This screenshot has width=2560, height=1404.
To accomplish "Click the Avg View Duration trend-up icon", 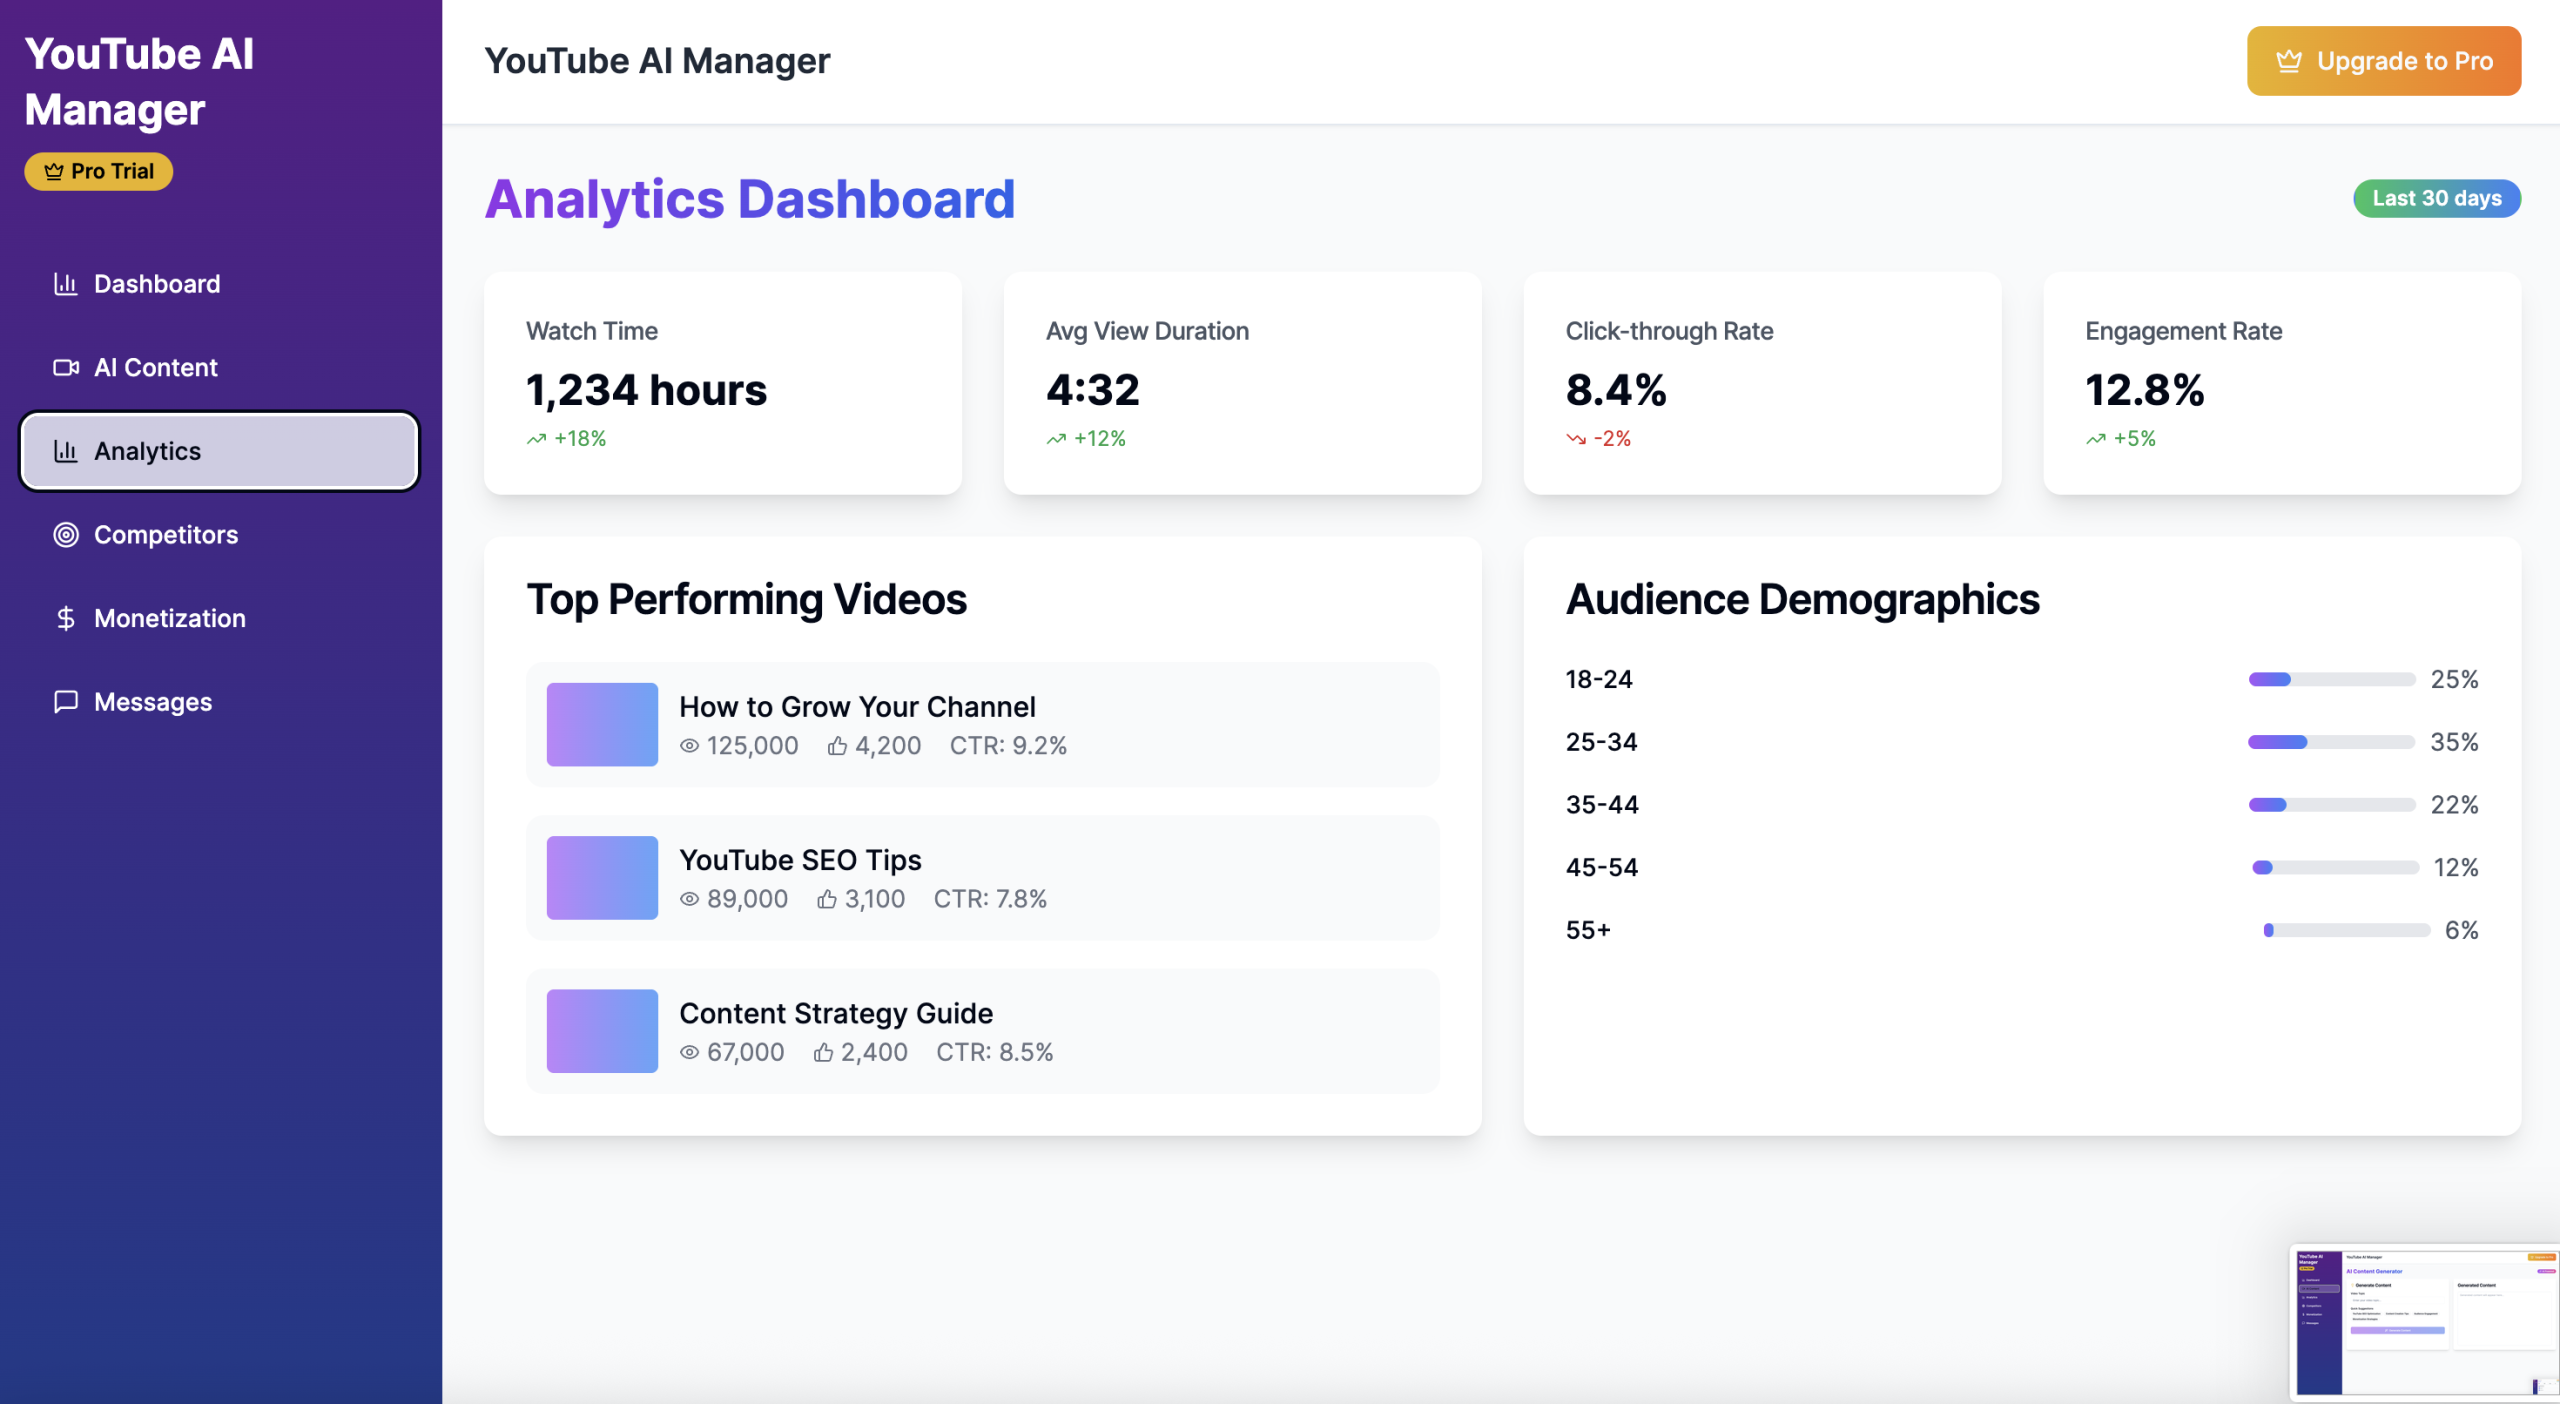I will pos(1056,439).
